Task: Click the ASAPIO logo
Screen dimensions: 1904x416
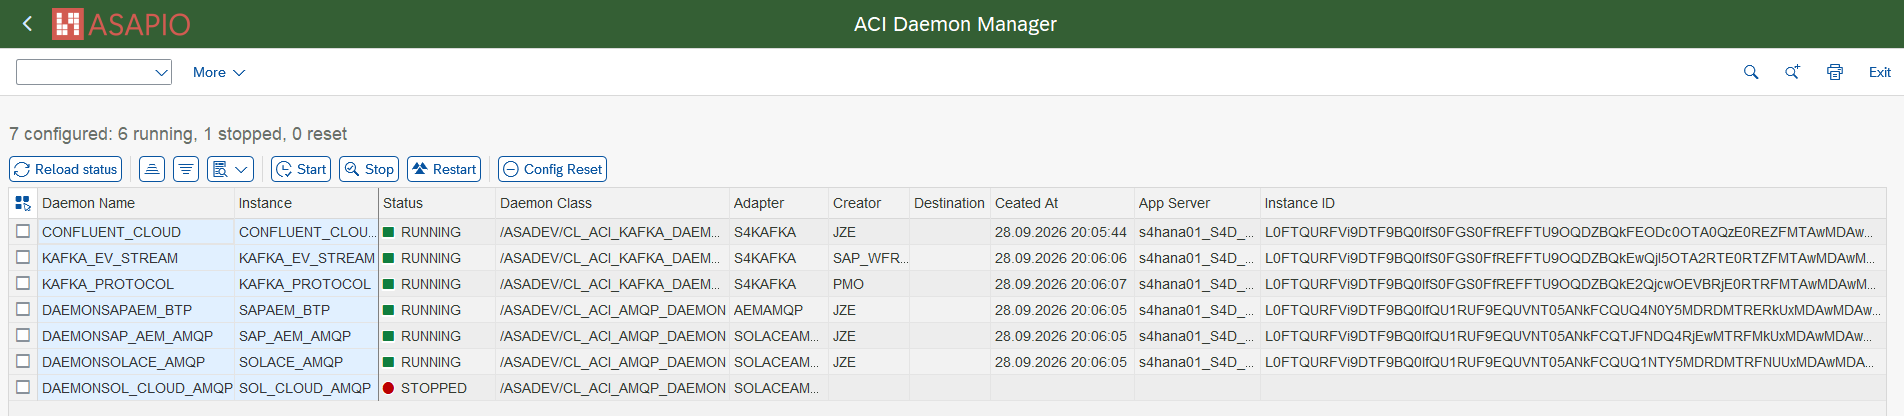Action: [x=121, y=24]
